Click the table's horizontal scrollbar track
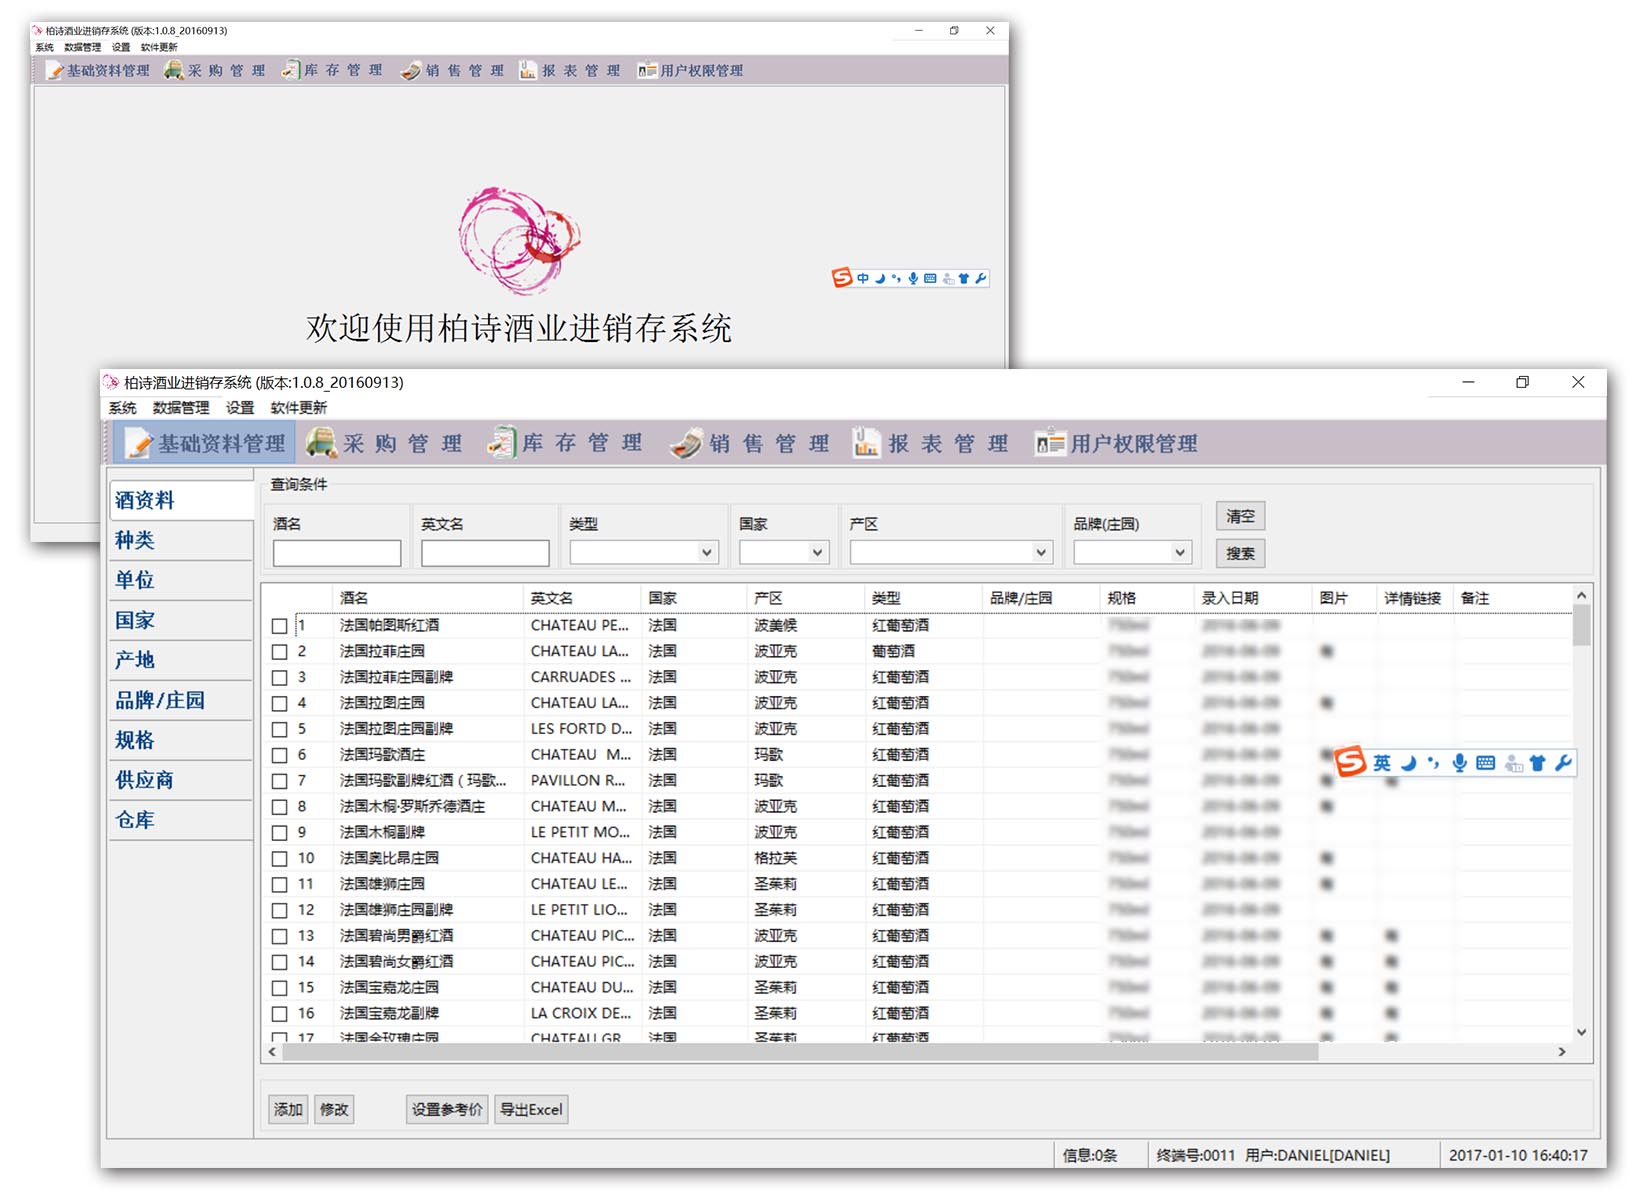This screenshot has height=1200, width=1640. [1440, 1052]
